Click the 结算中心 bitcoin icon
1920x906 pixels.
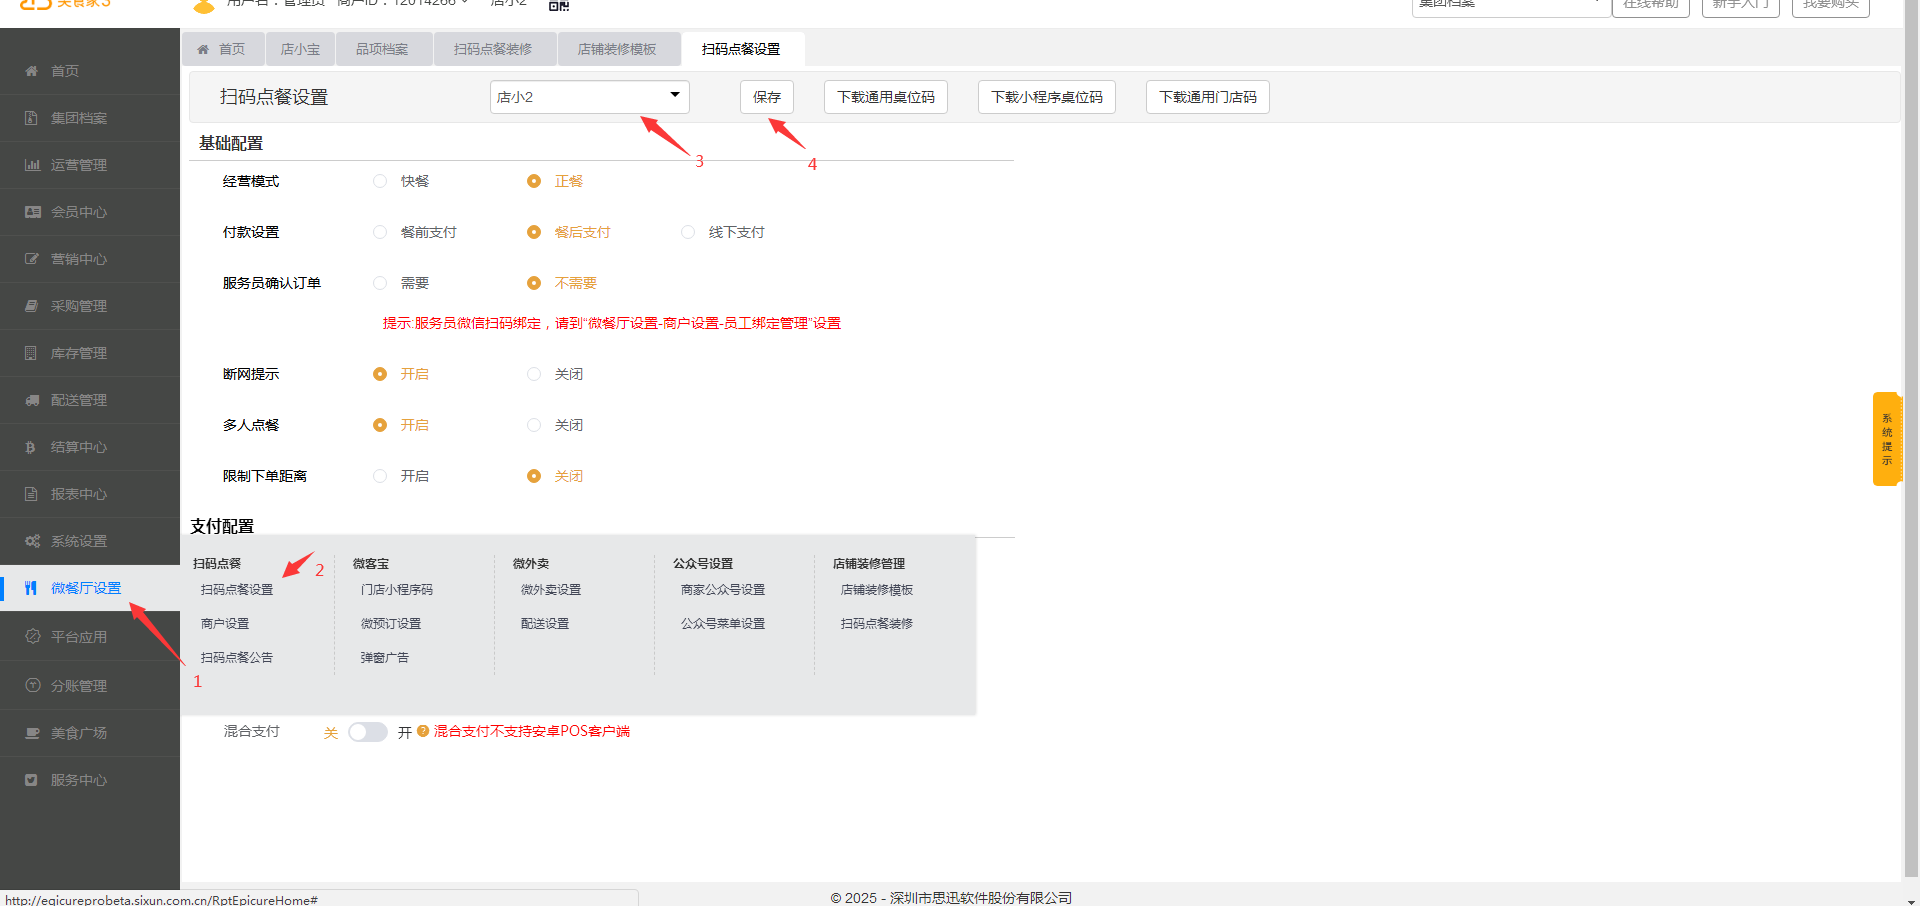[31, 447]
